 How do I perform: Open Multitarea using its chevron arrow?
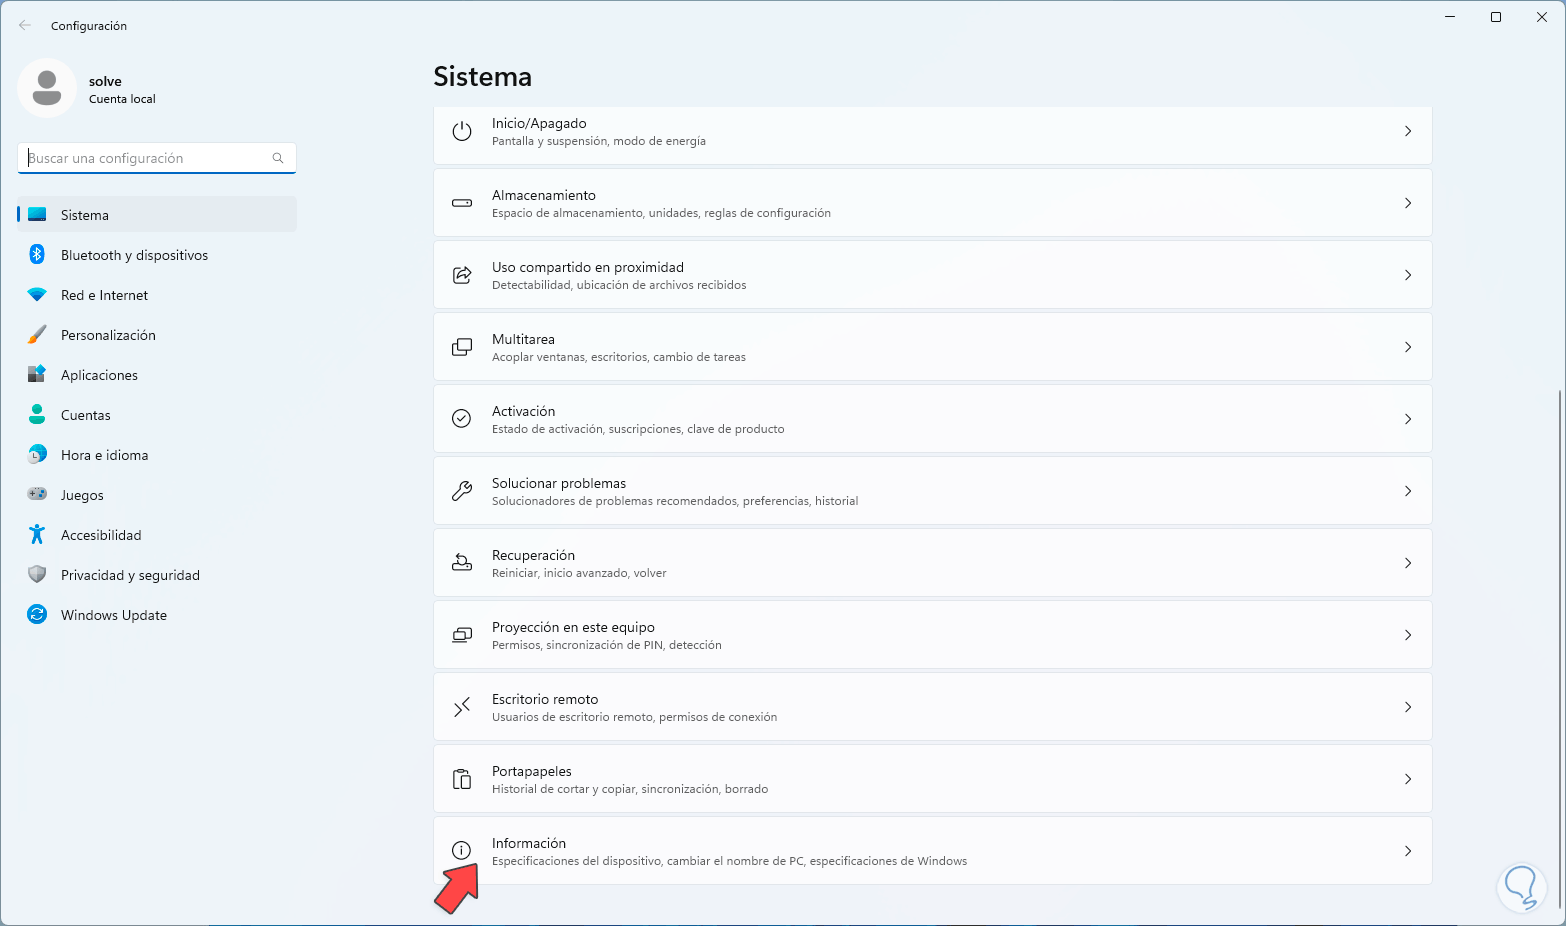point(1408,347)
